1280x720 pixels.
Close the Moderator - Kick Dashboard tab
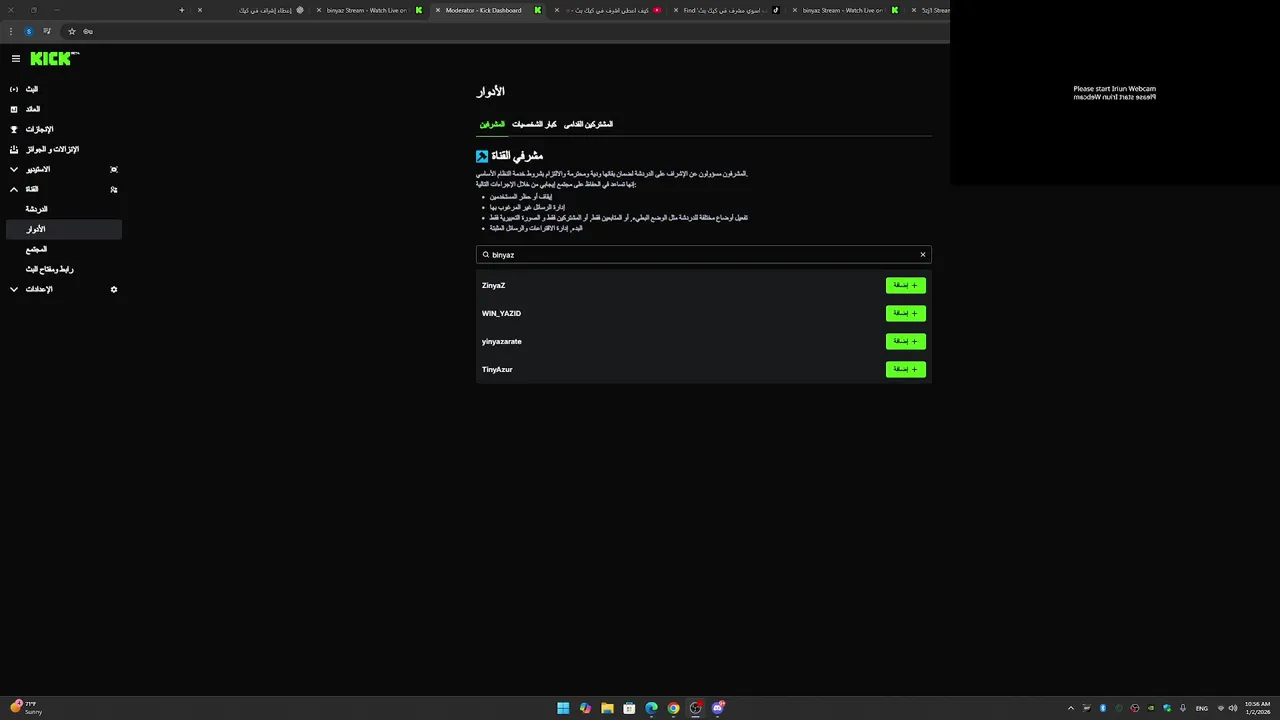click(438, 10)
